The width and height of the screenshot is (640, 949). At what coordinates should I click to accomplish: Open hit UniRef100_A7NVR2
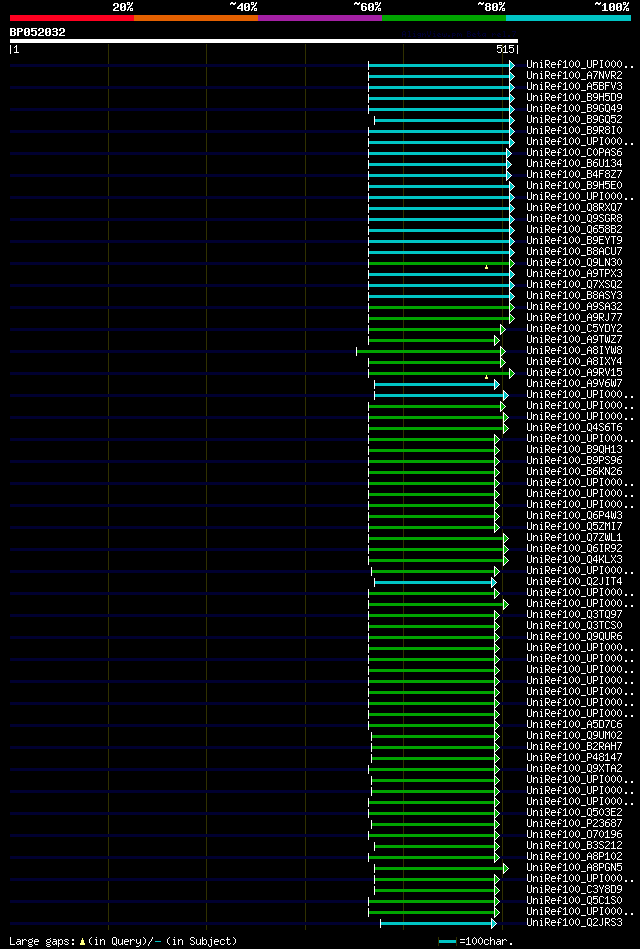[574, 76]
